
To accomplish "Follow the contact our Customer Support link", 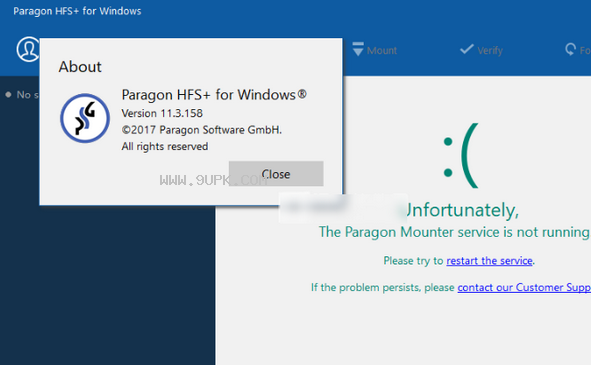I will 524,287.
